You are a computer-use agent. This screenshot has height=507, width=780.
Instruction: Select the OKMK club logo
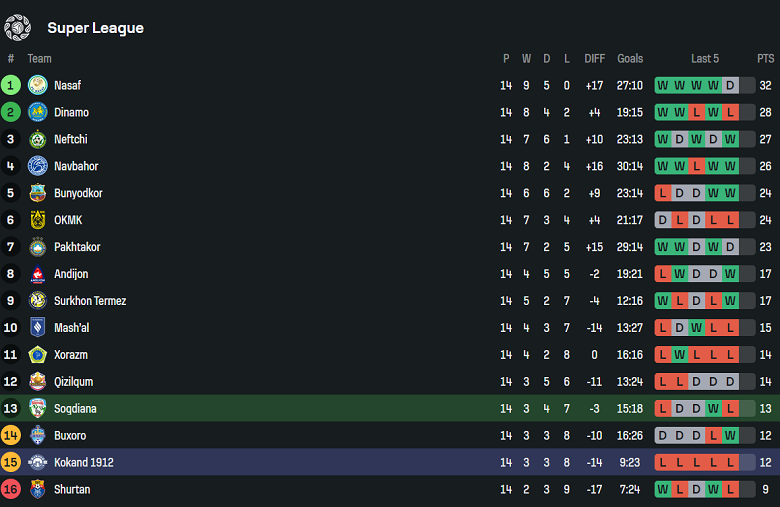[x=38, y=221]
